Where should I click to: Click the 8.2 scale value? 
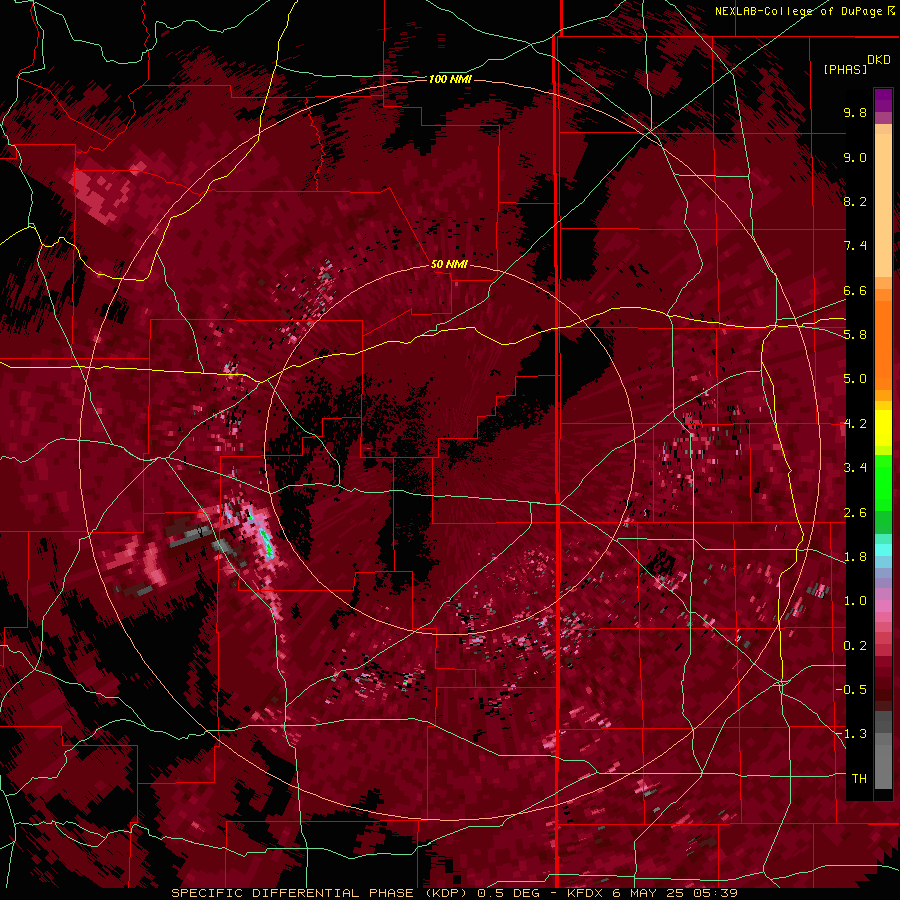point(855,201)
